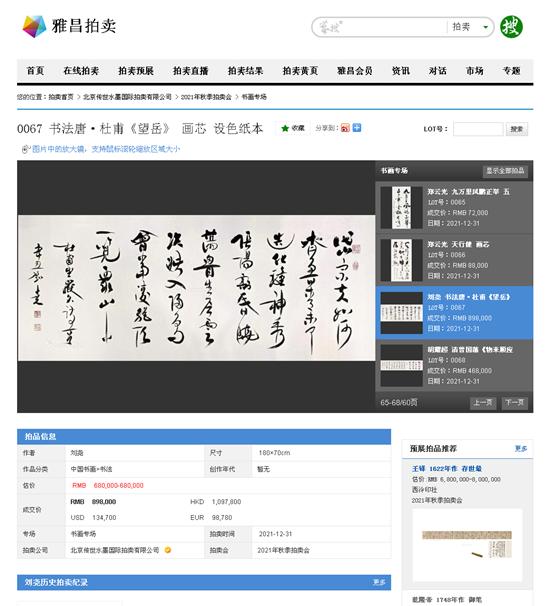Open 对话 navigation item

point(438,71)
